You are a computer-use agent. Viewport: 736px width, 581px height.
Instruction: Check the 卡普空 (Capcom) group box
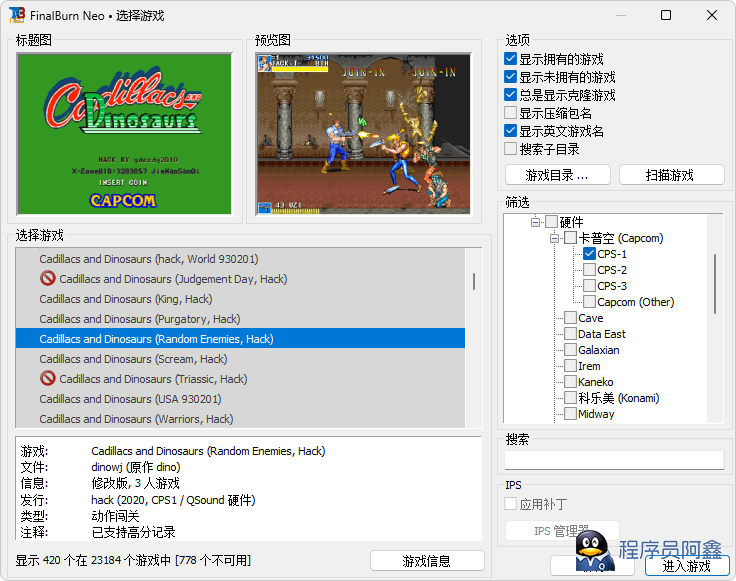pyautogui.click(x=570, y=238)
